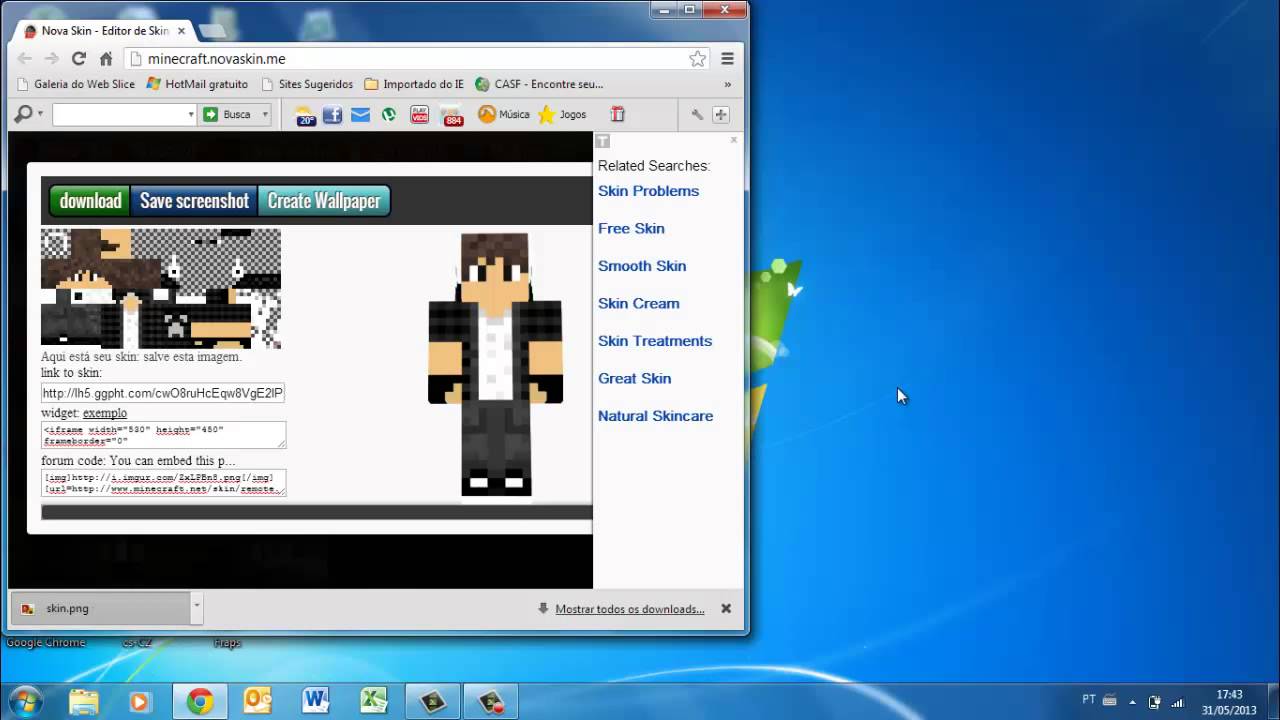Open the Chrome menu (three lines)

(x=728, y=59)
